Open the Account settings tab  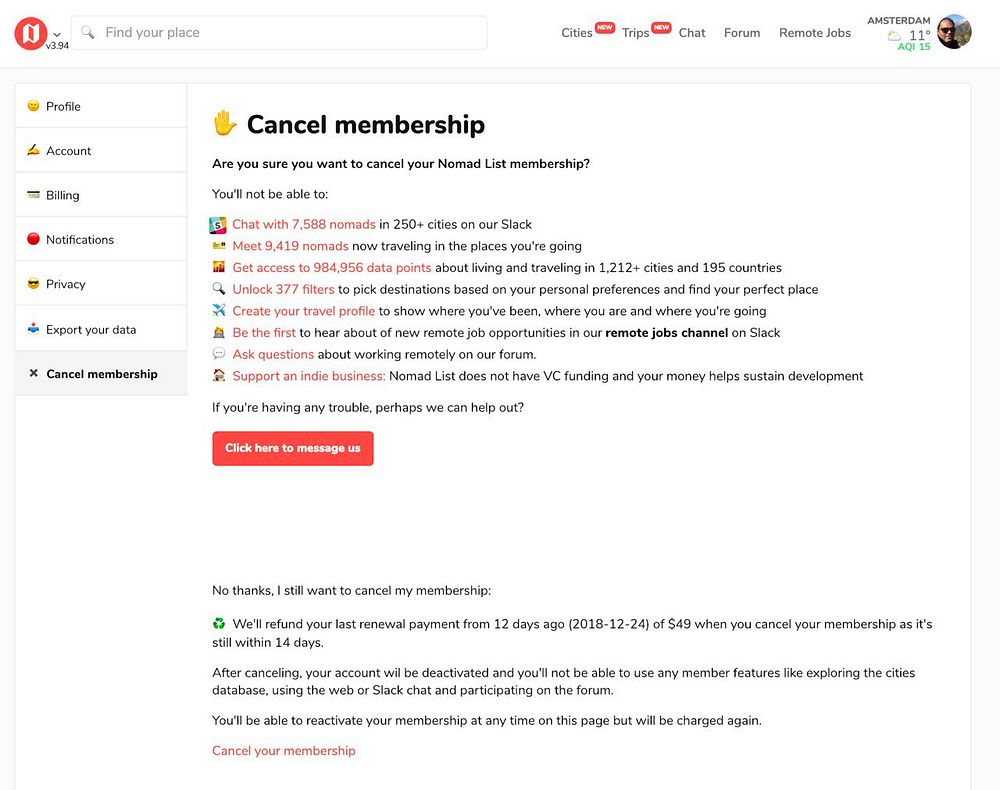68,151
